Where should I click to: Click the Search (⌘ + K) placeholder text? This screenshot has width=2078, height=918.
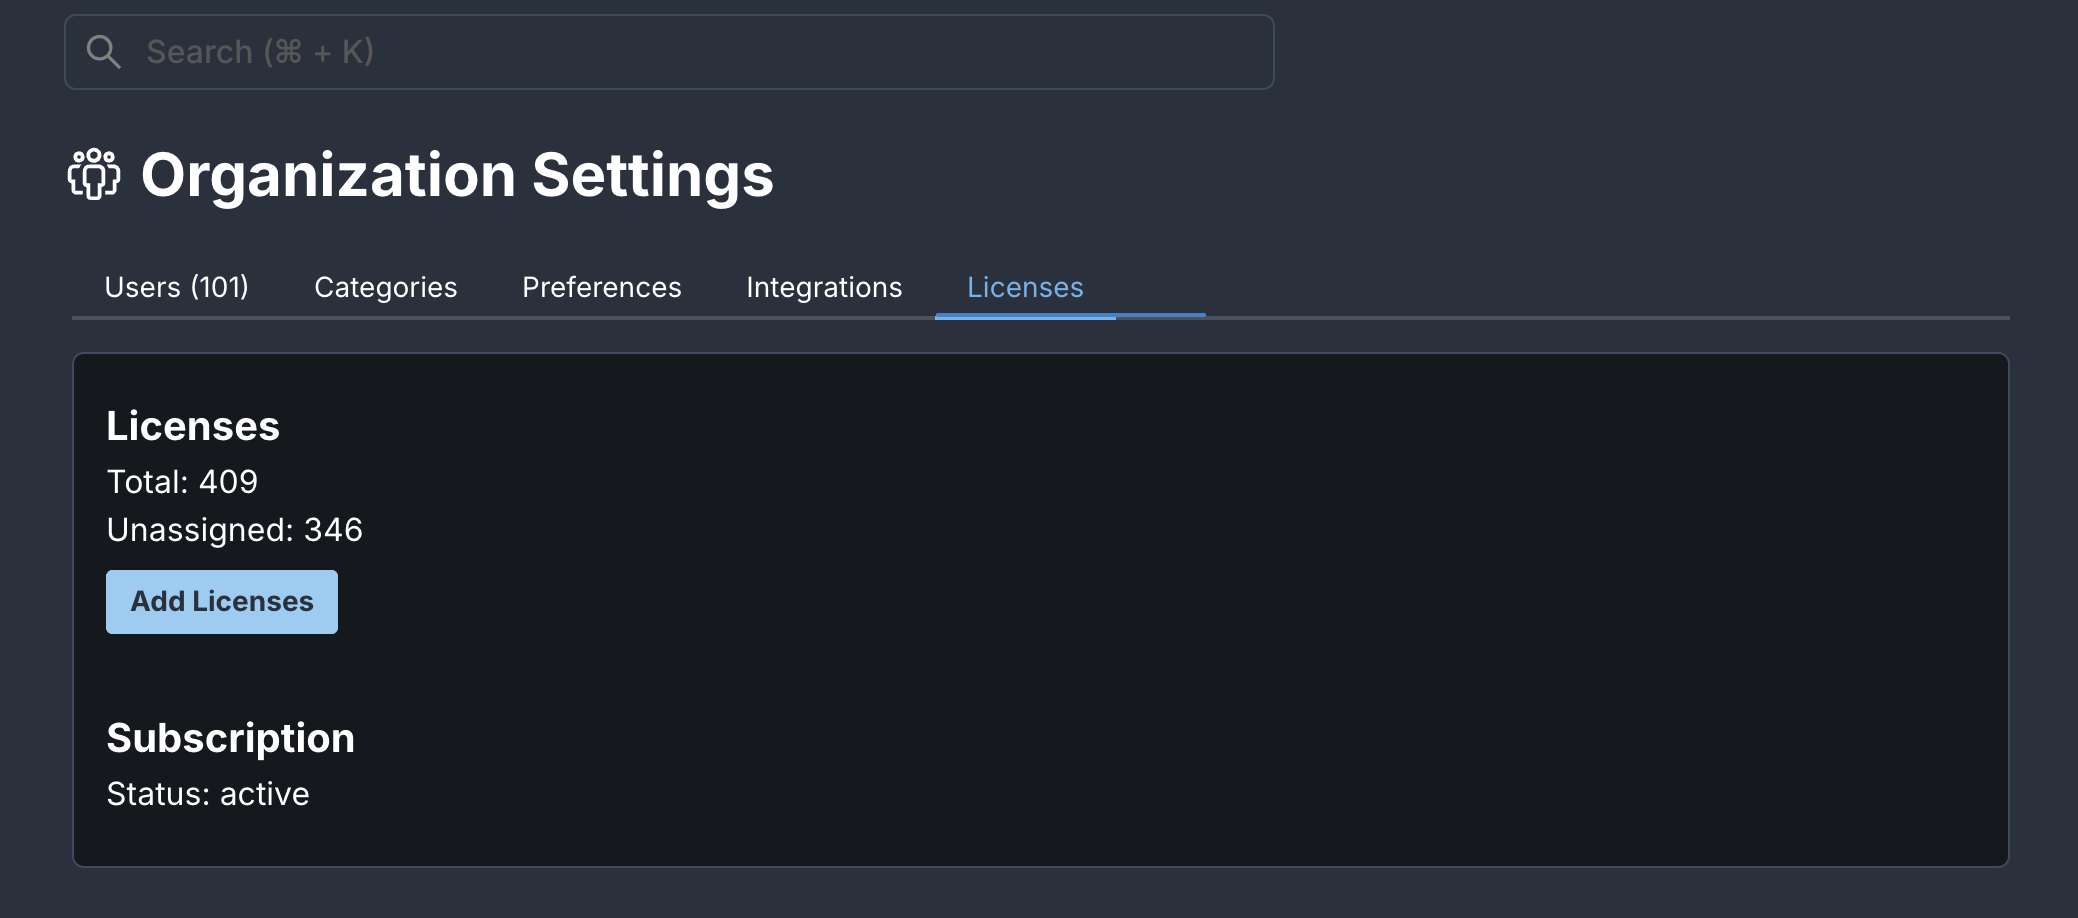pyautogui.click(x=259, y=51)
